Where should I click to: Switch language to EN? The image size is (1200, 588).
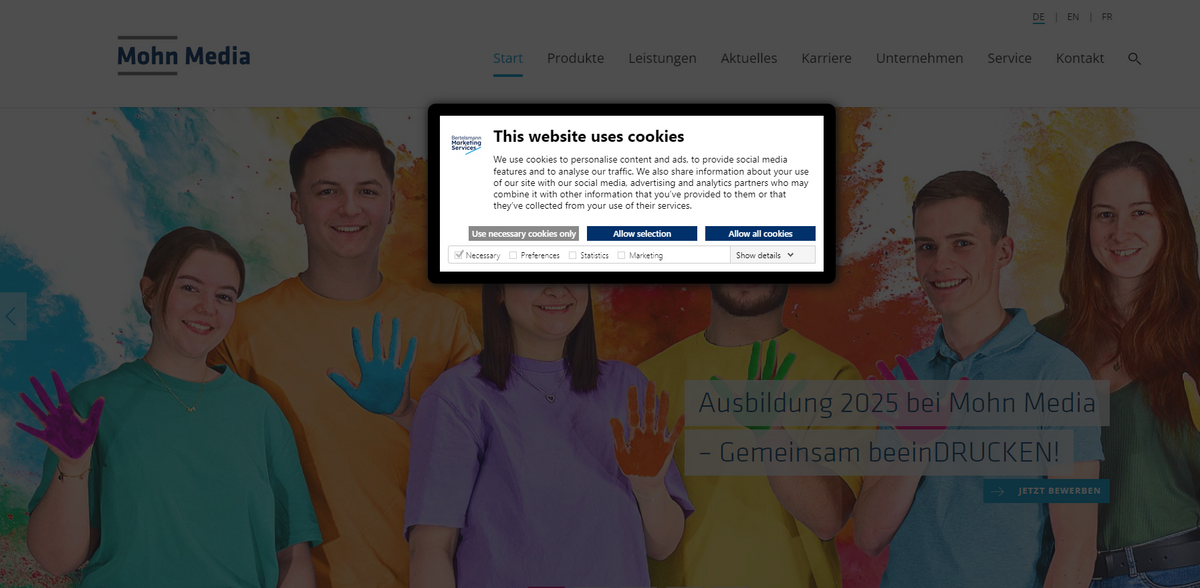(1073, 17)
